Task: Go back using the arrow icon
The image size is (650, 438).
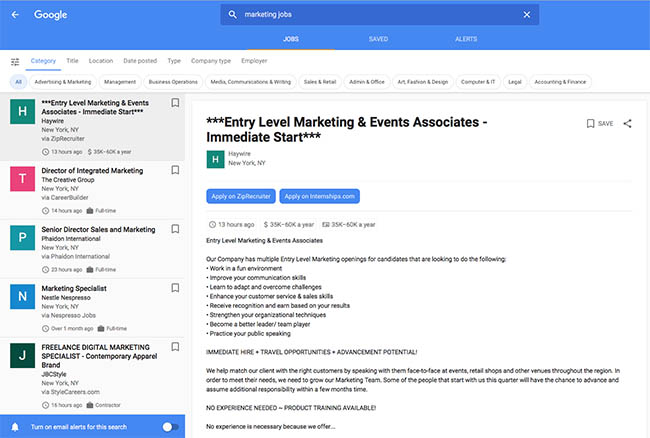Action: click(x=15, y=15)
